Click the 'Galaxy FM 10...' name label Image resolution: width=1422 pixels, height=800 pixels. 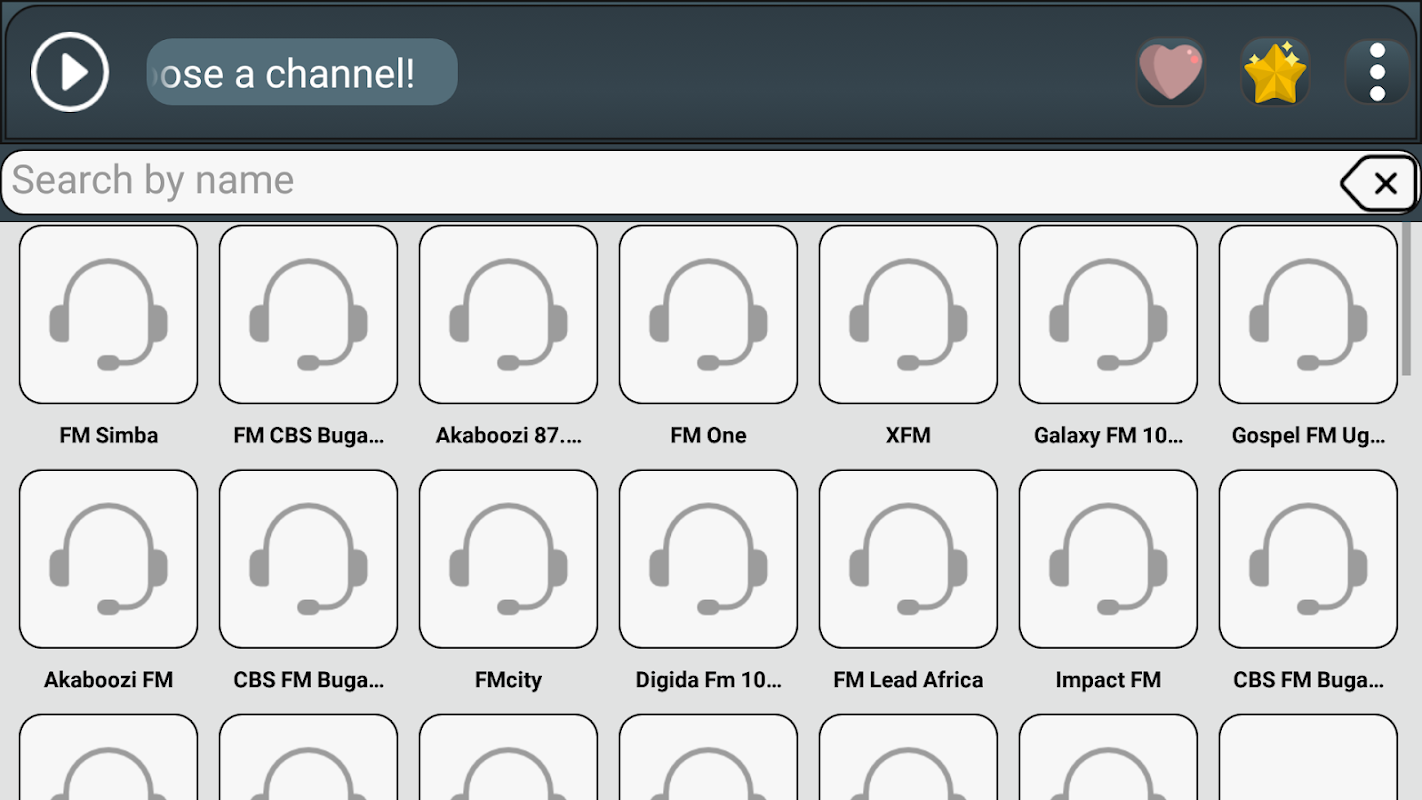(1109, 435)
